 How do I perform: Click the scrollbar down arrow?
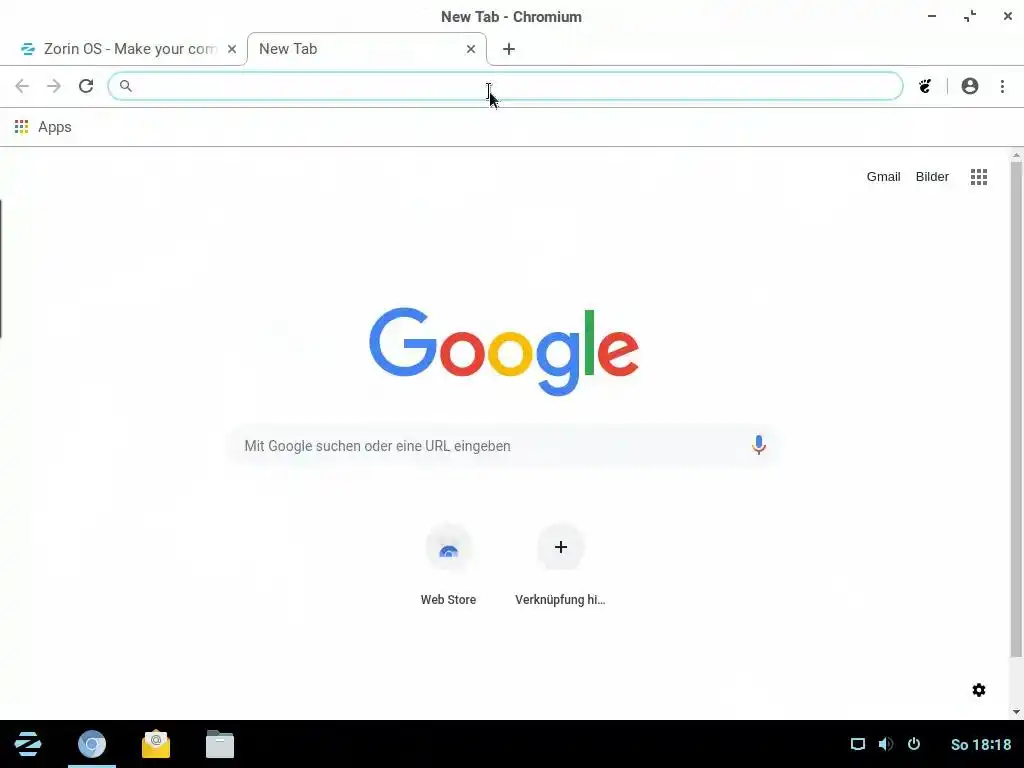click(x=1016, y=712)
